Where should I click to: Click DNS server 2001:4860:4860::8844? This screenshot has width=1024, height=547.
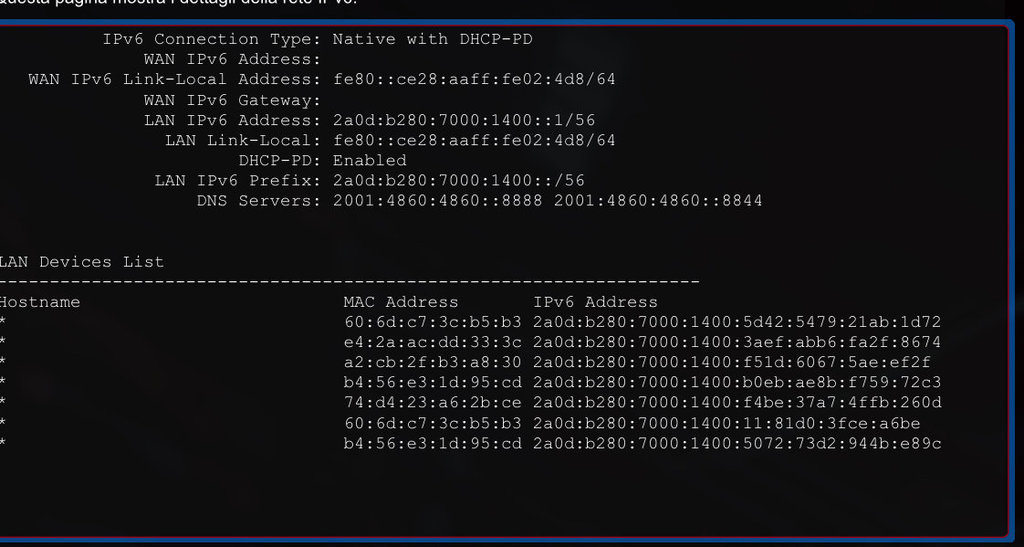click(x=658, y=201)
